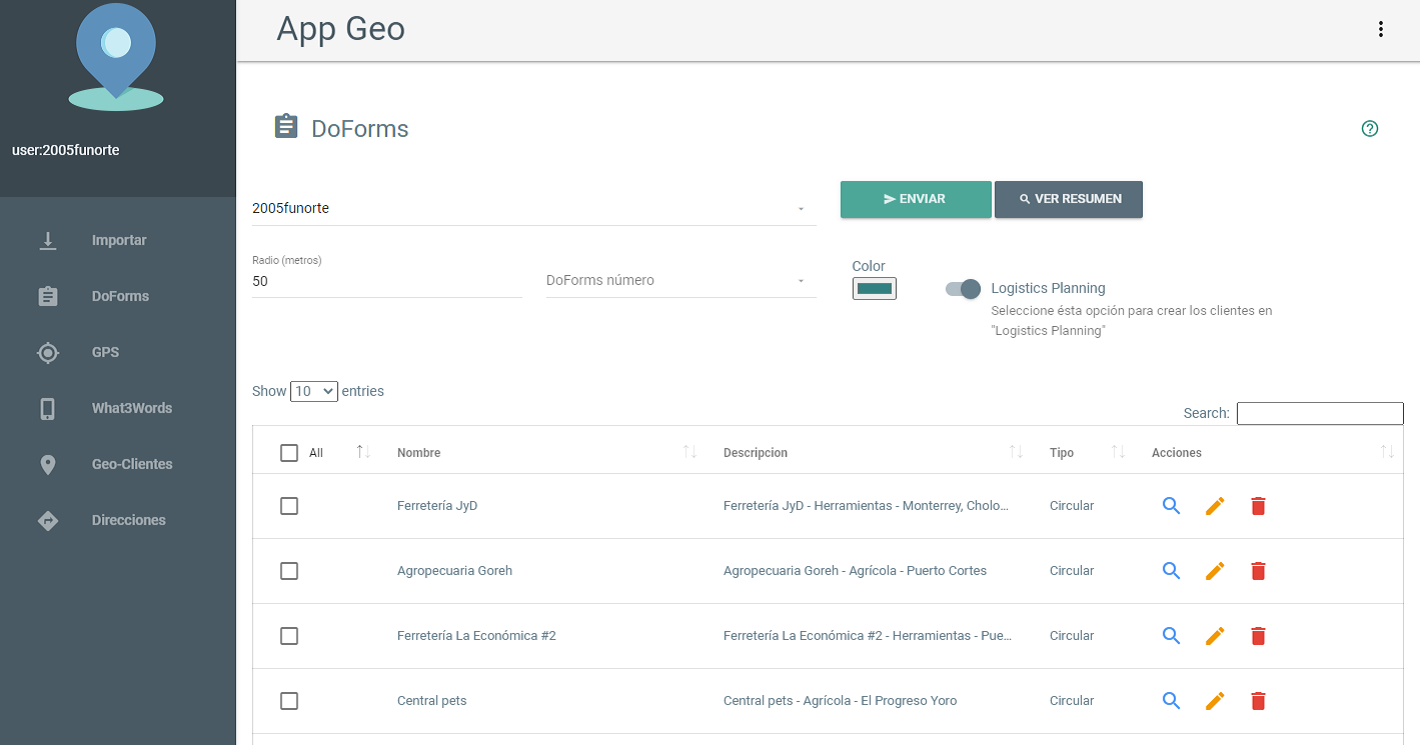The width and height of the screenshot is (1420, 745).
Task: Click the ENVIAR button
Action: pos(916,199)
